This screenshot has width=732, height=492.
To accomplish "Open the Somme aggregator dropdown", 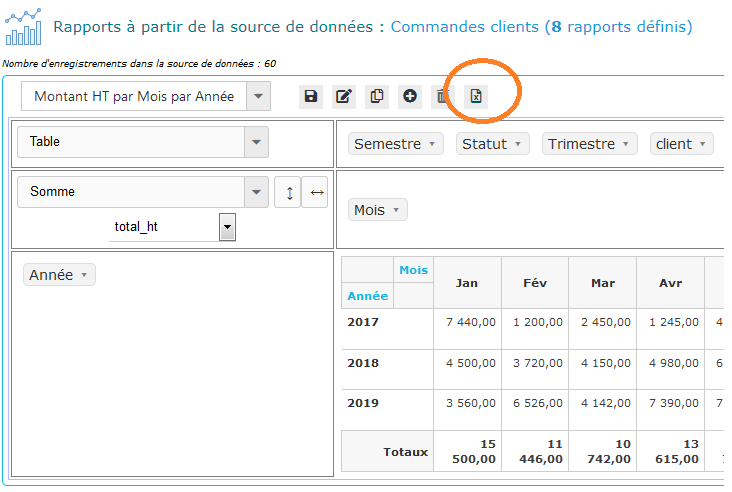I will point(143,192).
